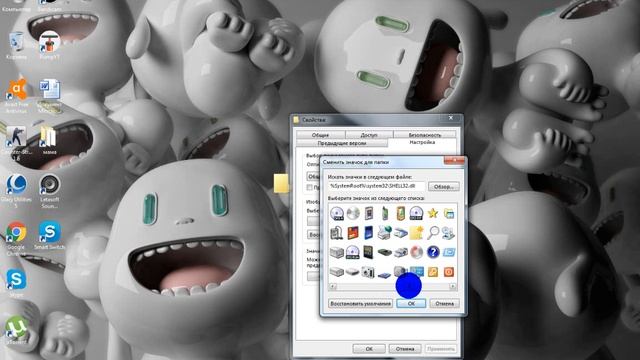Pick the blue book icon
640x360 pixels.
pos(368,233)
